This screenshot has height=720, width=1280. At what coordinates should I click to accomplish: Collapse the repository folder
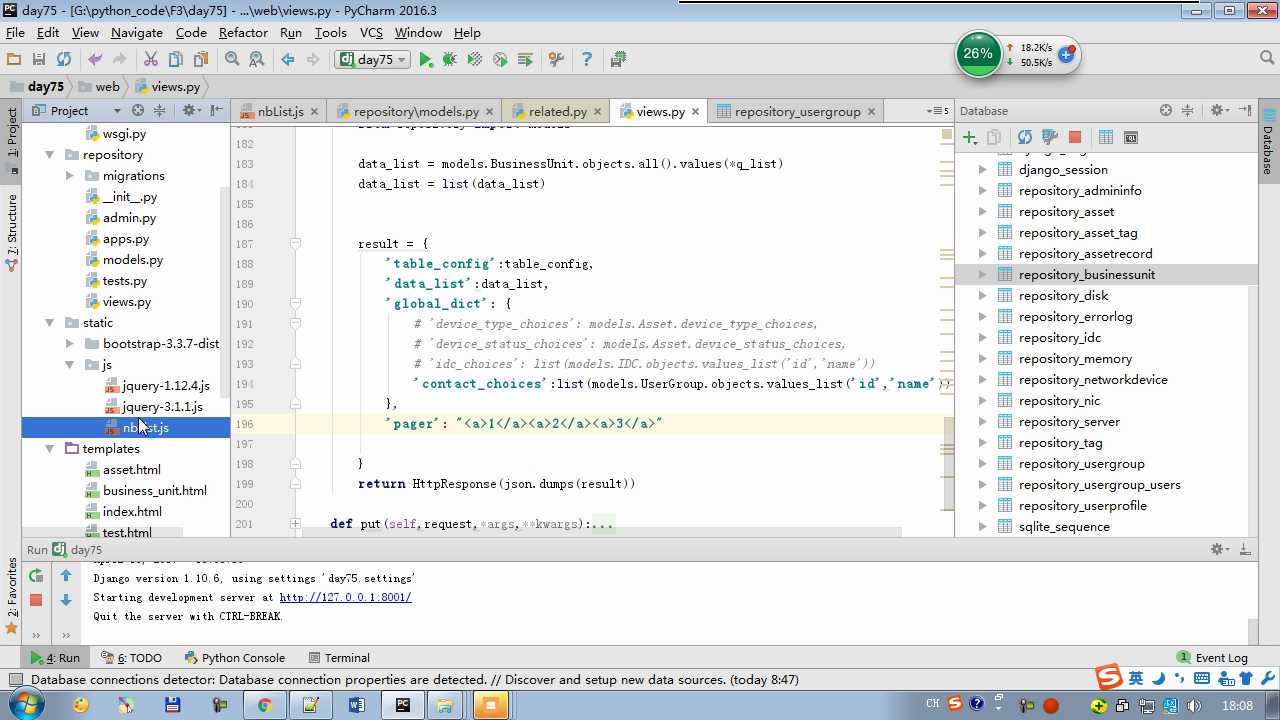pyautogui.click(x=49, y=155)
